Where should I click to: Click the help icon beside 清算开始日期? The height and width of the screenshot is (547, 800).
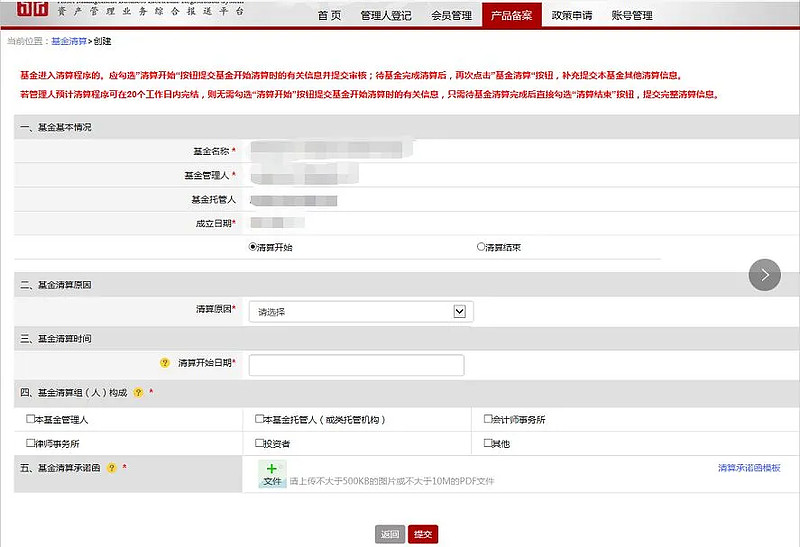pos(164,362)
